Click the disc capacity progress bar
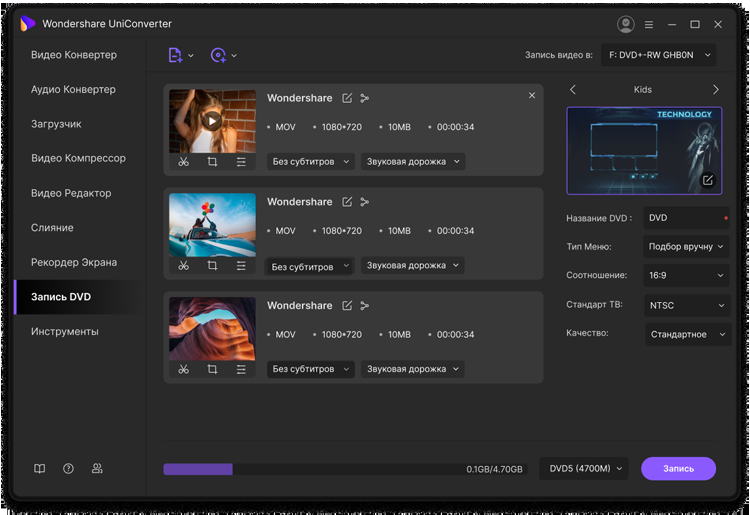The image size is (750, 515). [x=345, y=469]
